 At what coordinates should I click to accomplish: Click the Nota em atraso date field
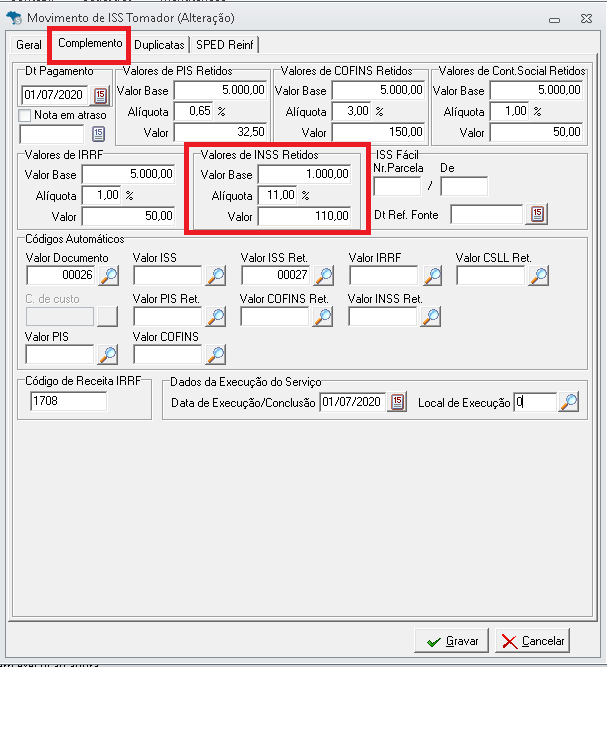[x=52, y=134]
